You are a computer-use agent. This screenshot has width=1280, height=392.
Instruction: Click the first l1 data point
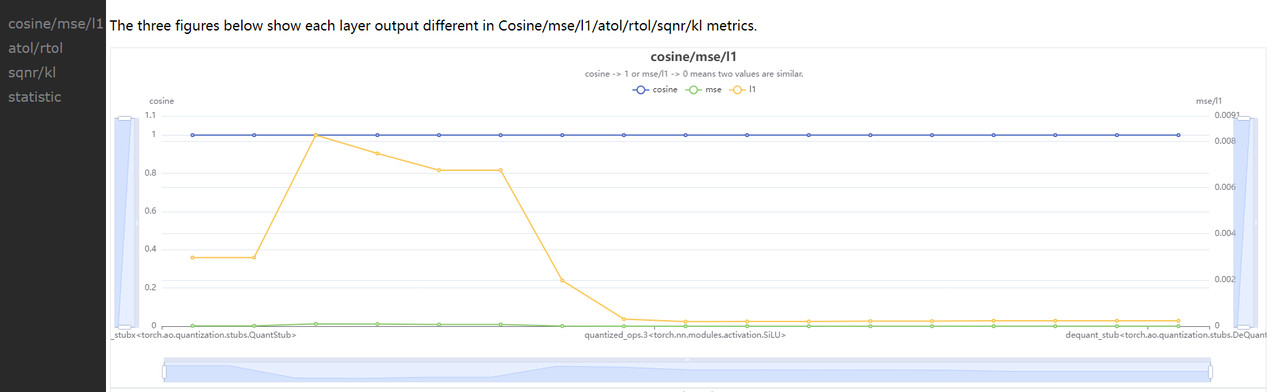click(193, 258)
